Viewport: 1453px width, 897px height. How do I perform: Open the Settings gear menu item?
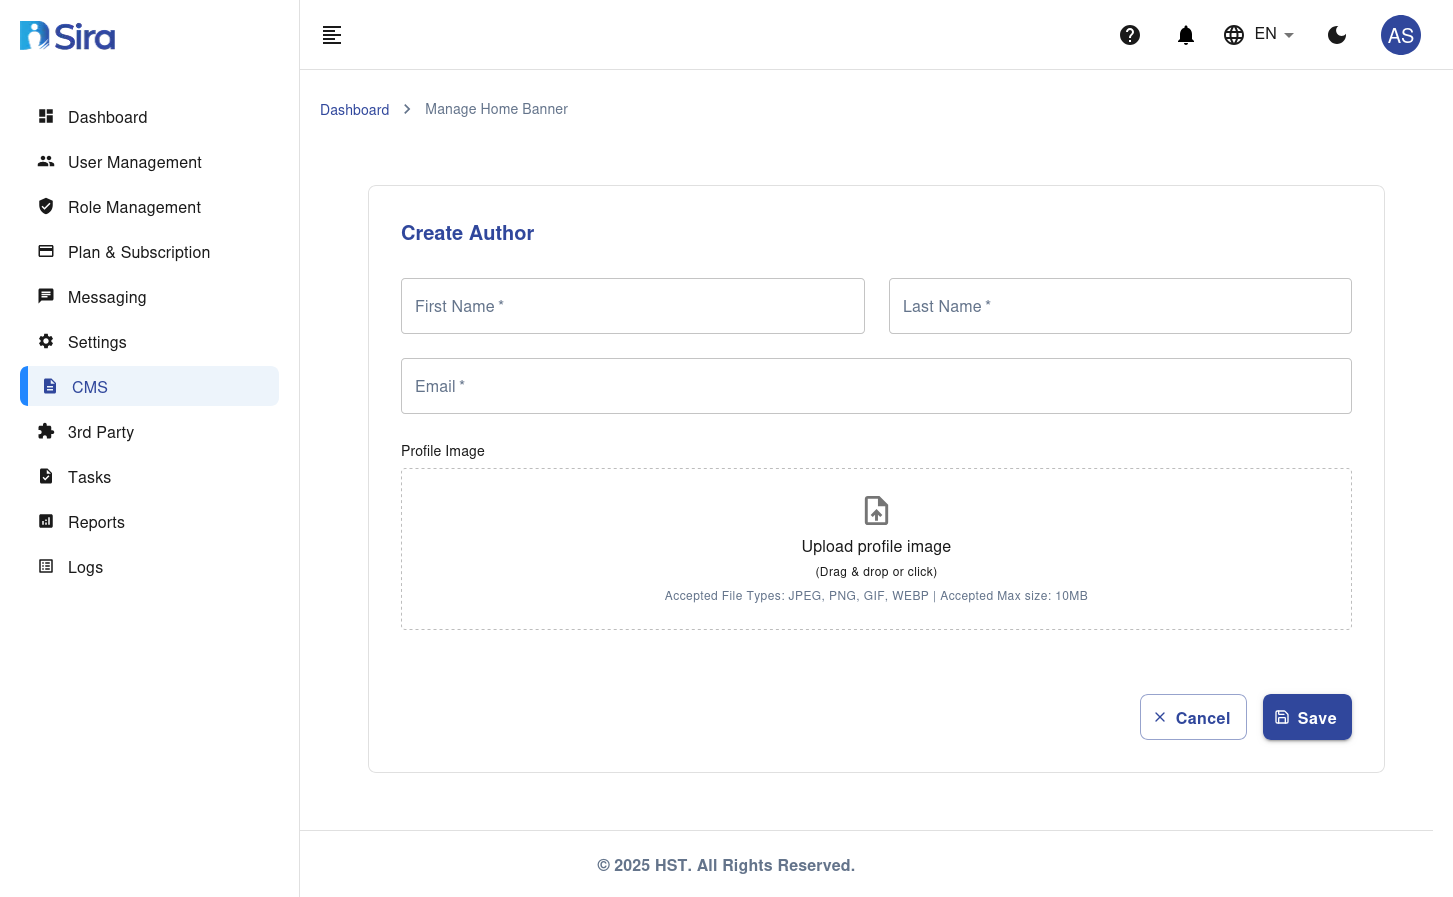tap(97, 342)
